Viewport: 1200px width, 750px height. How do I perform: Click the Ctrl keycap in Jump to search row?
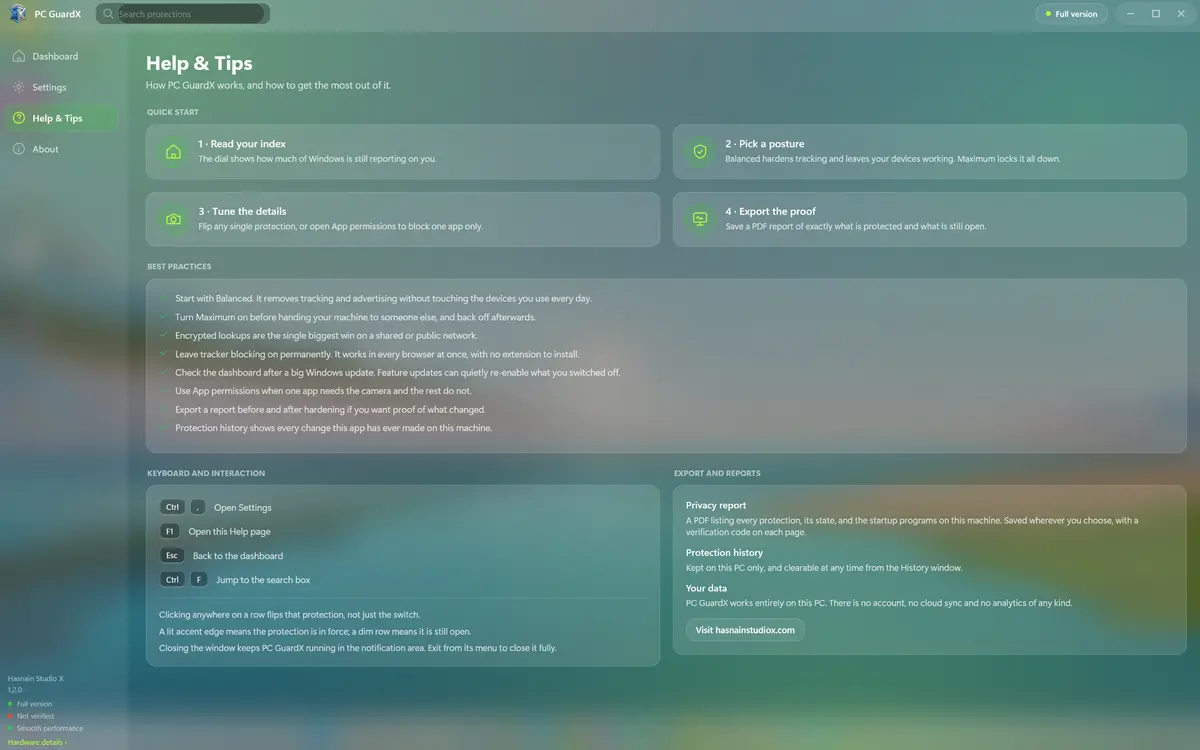coord(172,579)
